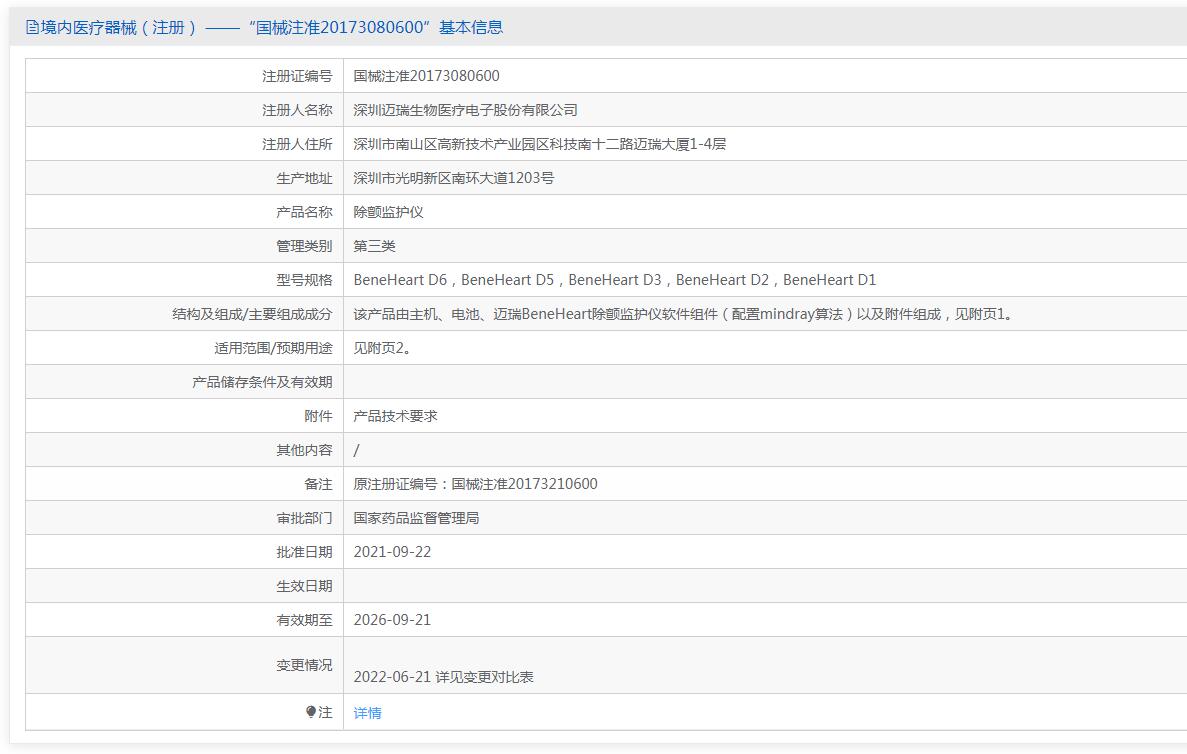Click the label 注册人住所
Viewport: 1187px width, 754px height.
[297, 144]
